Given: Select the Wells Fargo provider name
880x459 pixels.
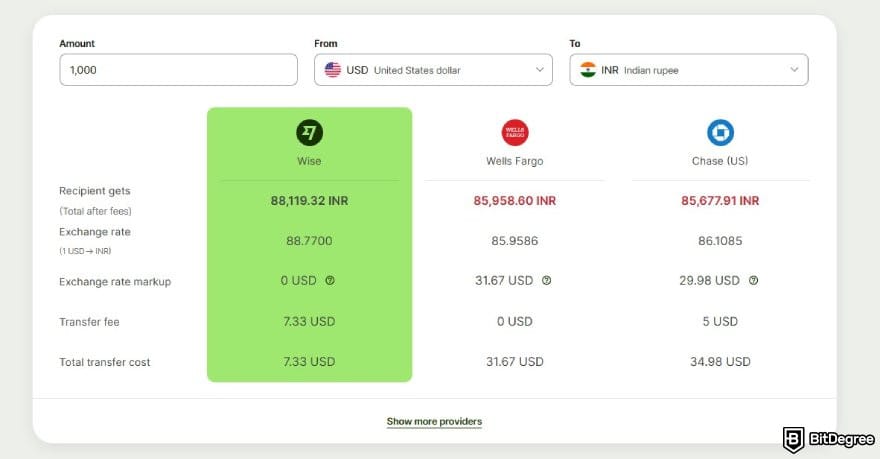Looking at the screenshot, I should tap(514, 160).
